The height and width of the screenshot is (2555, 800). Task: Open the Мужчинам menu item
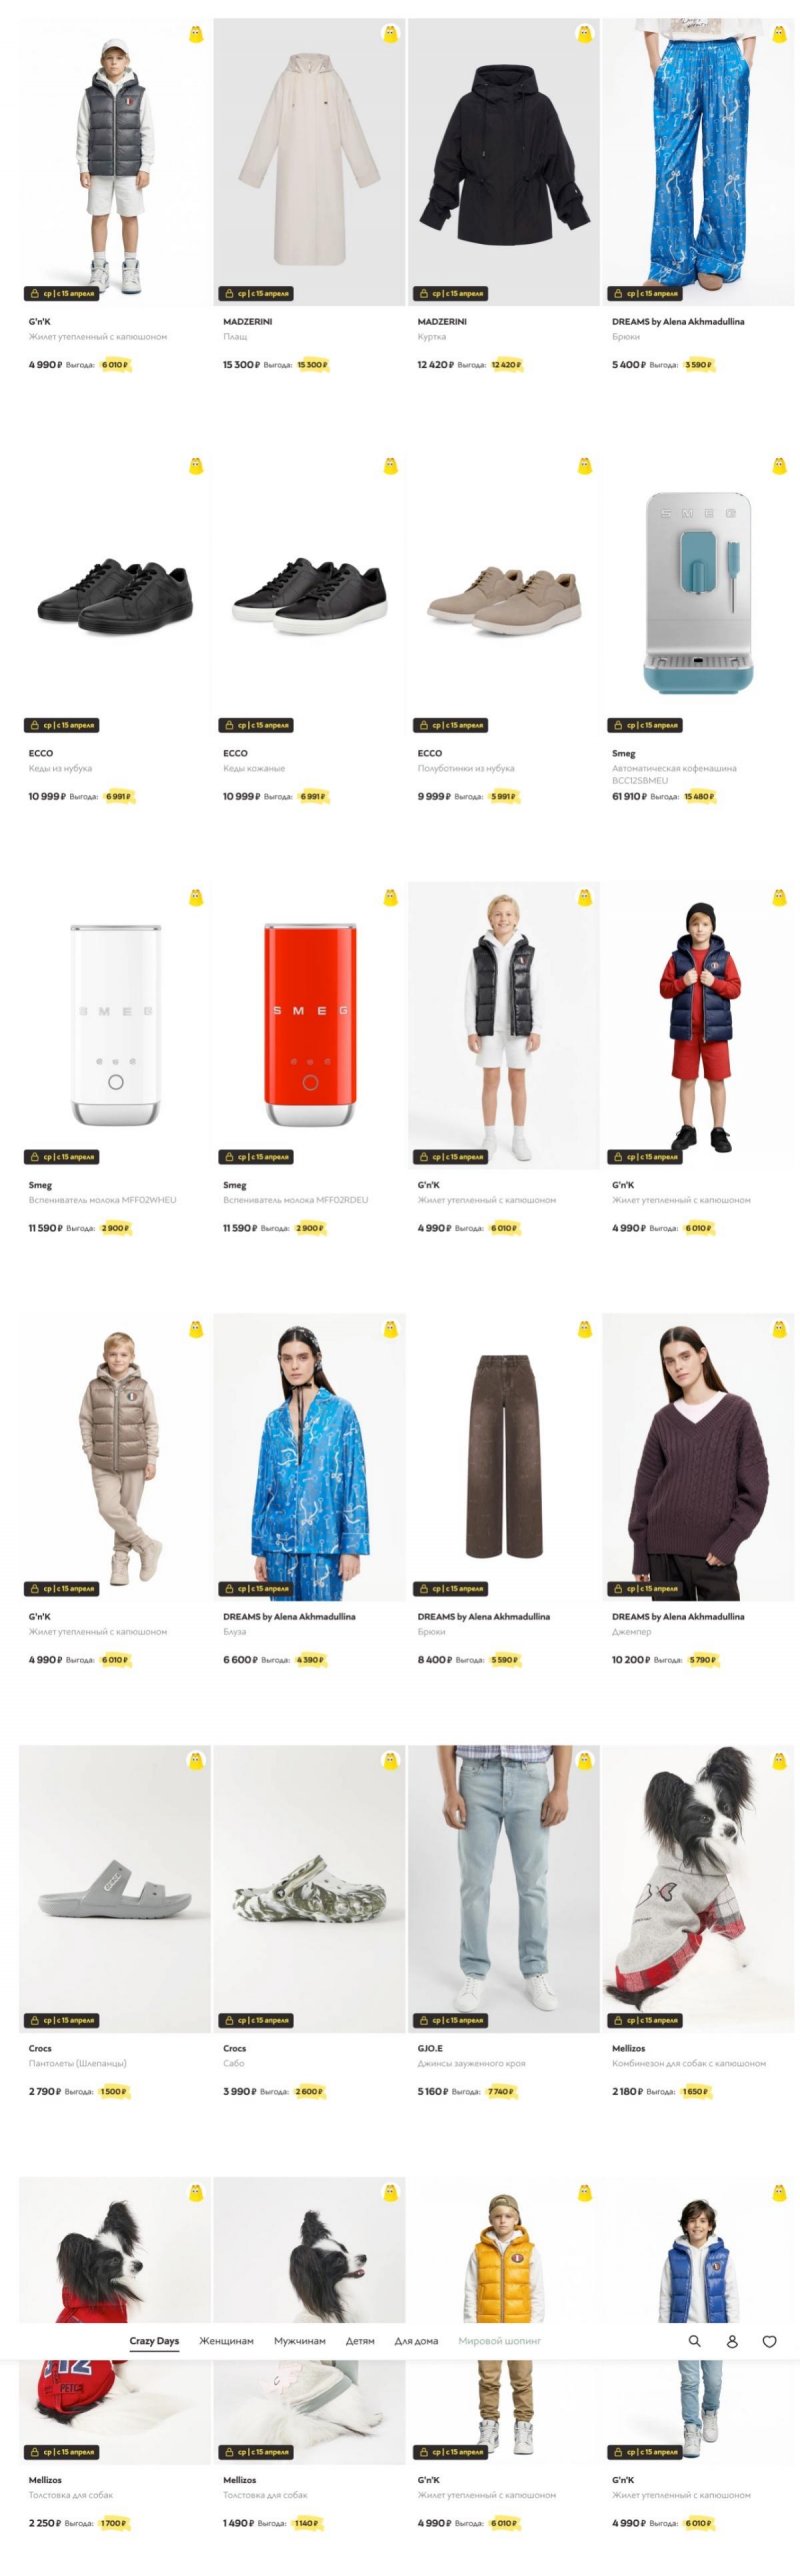point(300,2340)
